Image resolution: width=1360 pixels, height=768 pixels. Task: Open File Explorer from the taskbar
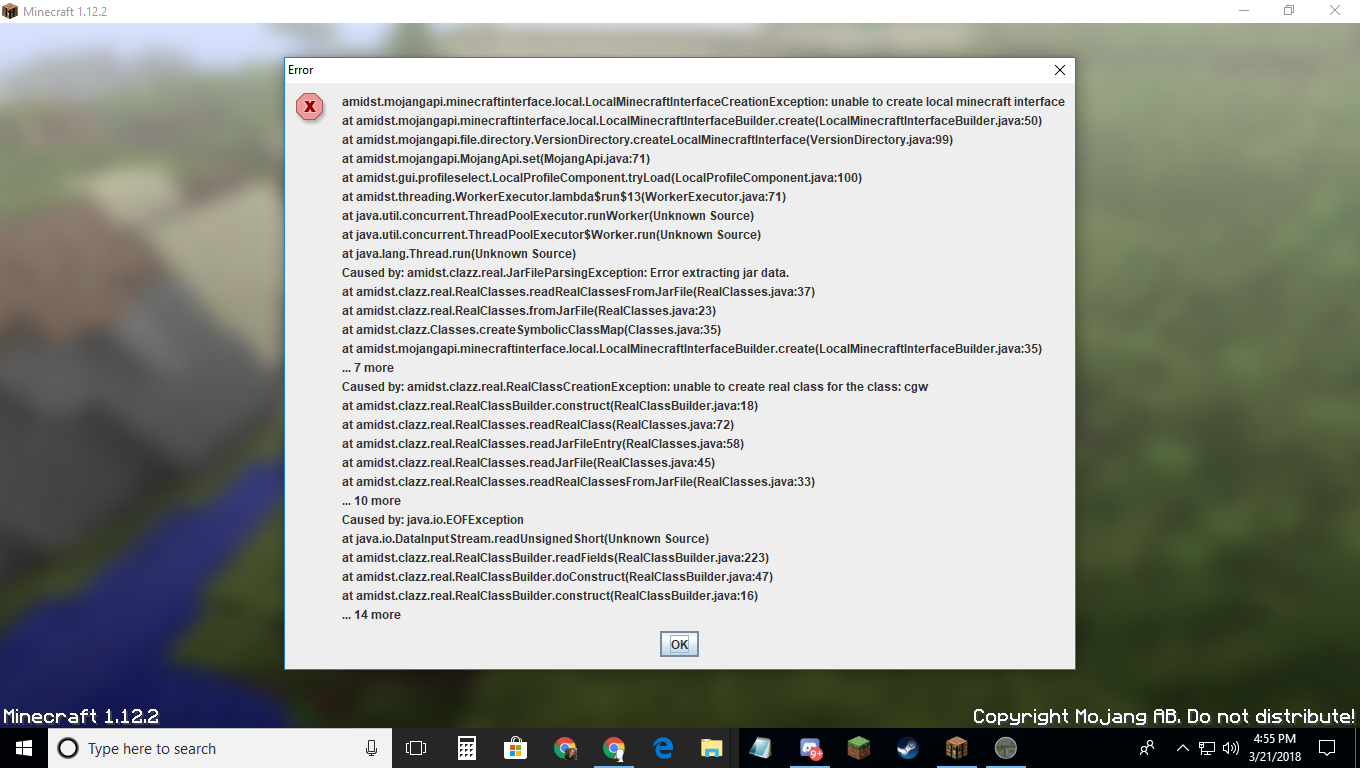tap(711, 747)
